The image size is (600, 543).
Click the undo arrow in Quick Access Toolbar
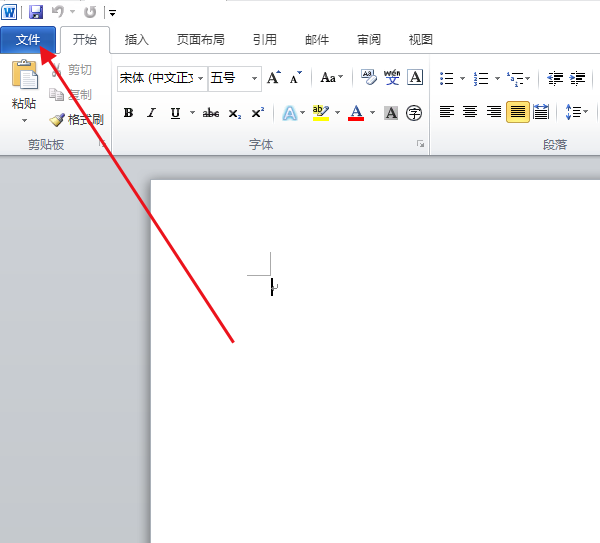(x=58, y=12)
